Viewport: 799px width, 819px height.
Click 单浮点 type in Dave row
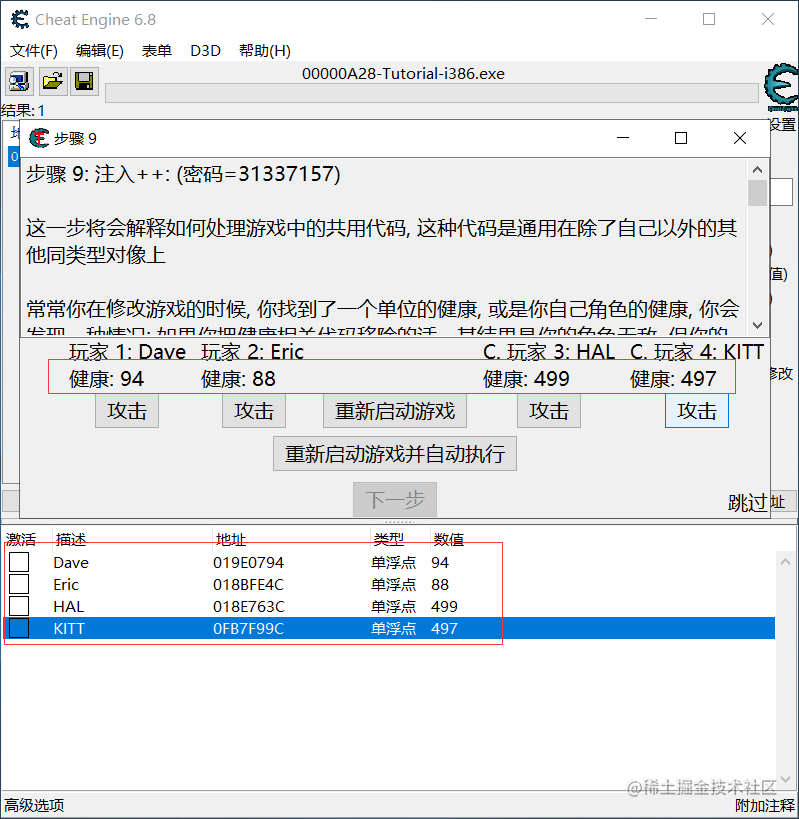394,563
